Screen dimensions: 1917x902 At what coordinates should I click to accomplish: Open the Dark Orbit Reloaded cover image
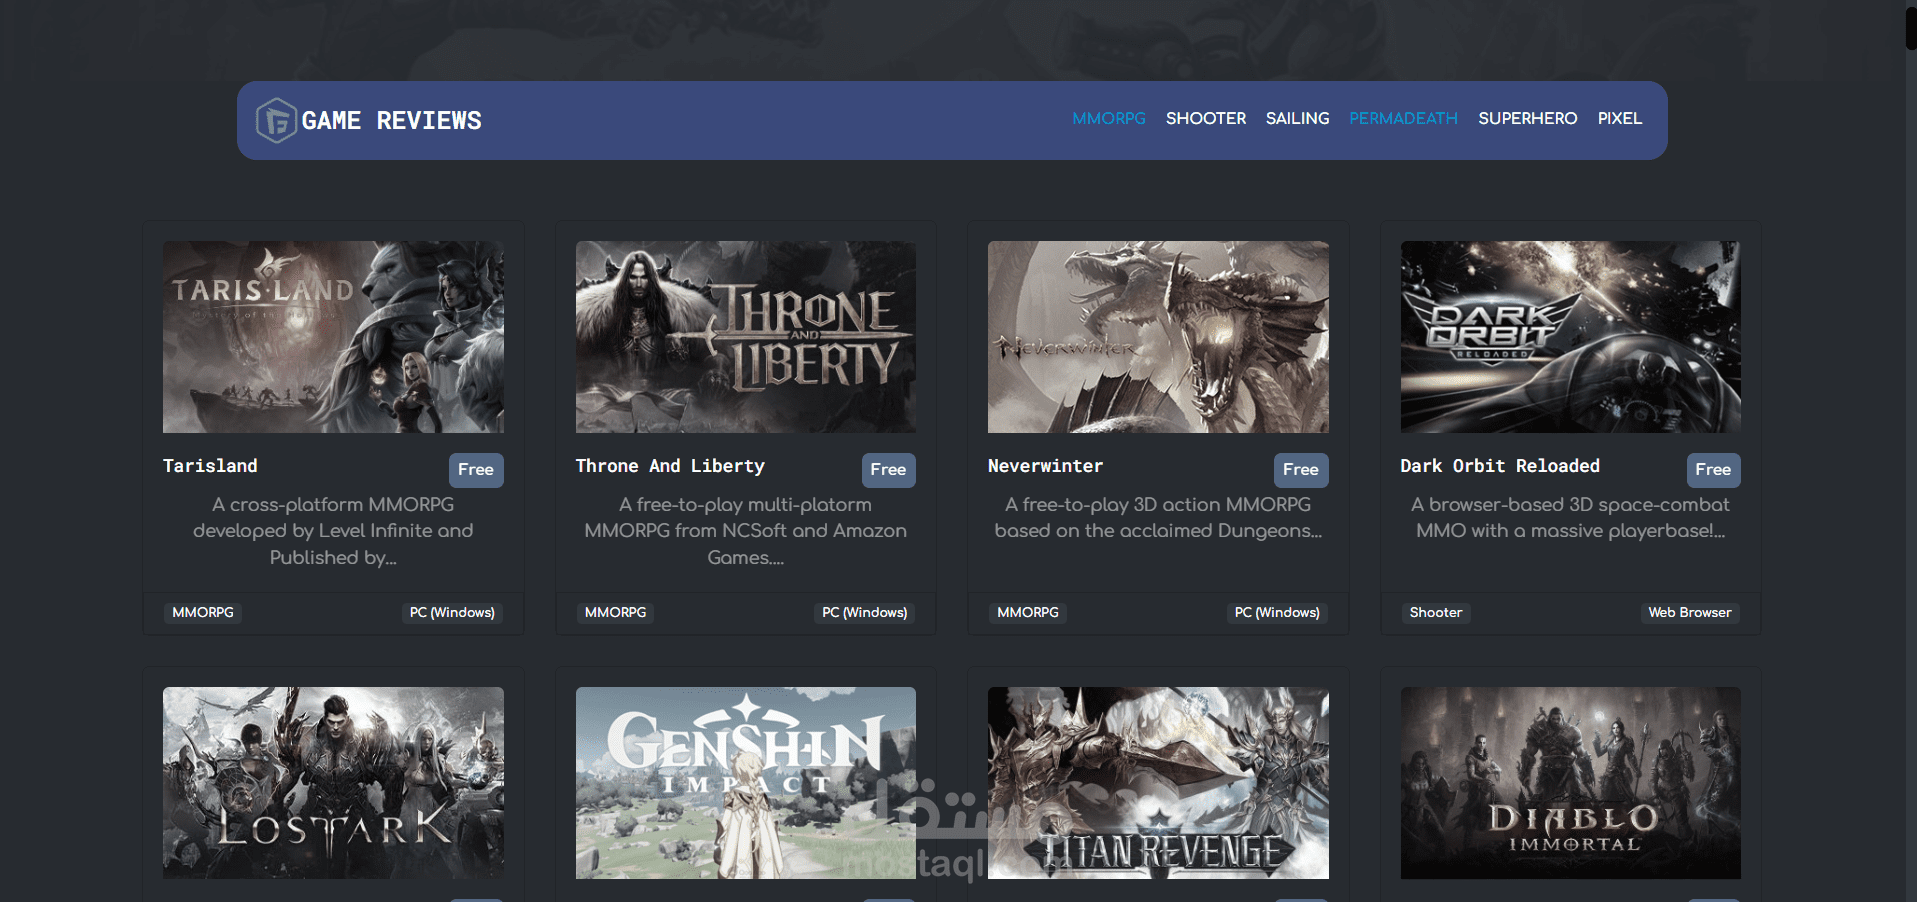coord(1570,337)
